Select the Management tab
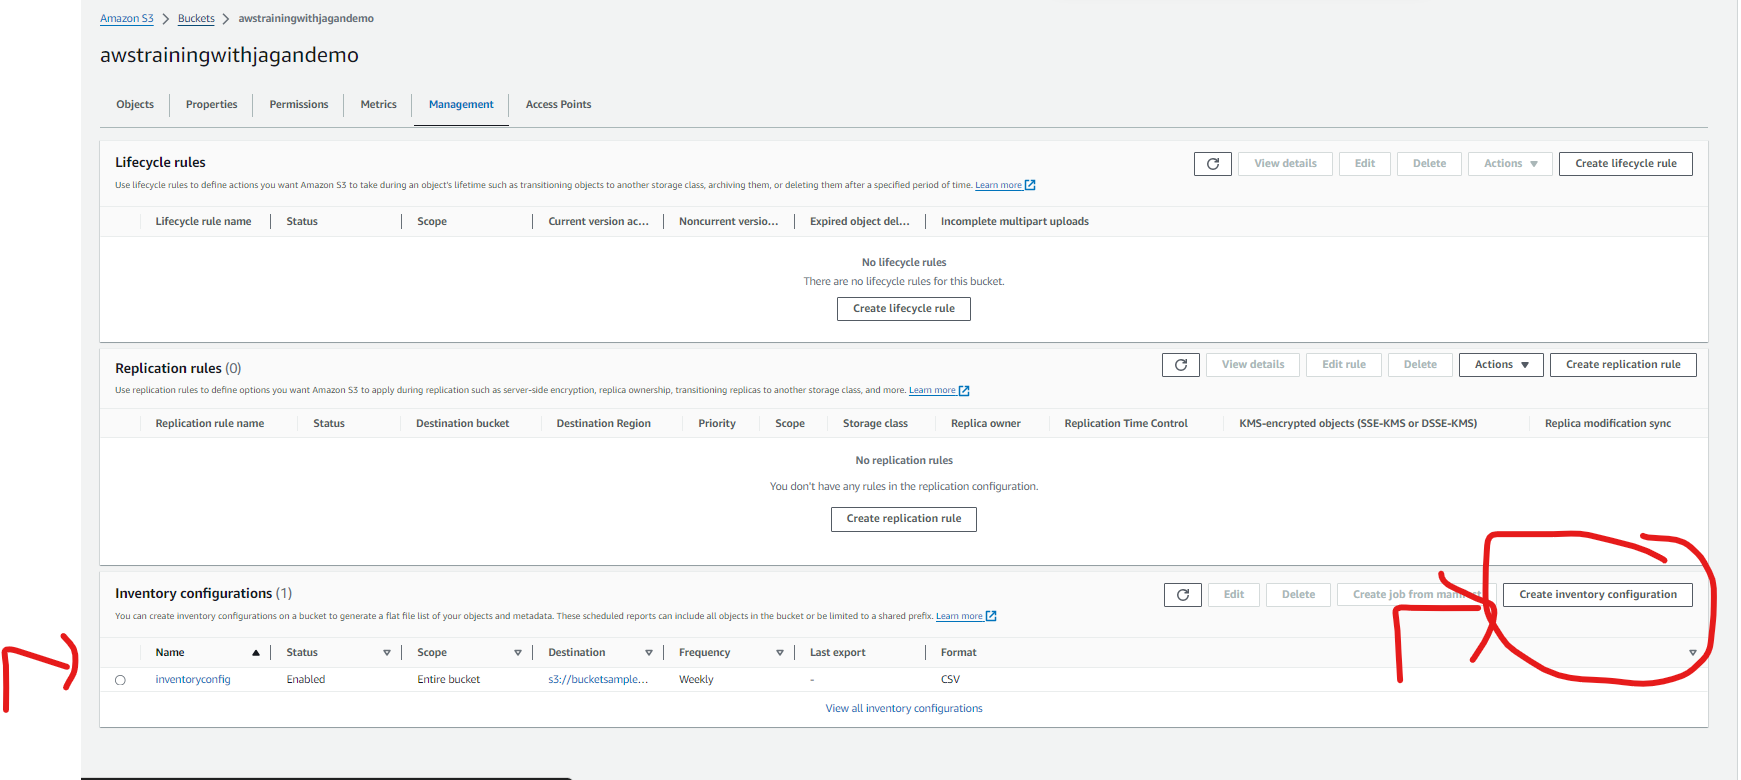 (x=461, y=105)
